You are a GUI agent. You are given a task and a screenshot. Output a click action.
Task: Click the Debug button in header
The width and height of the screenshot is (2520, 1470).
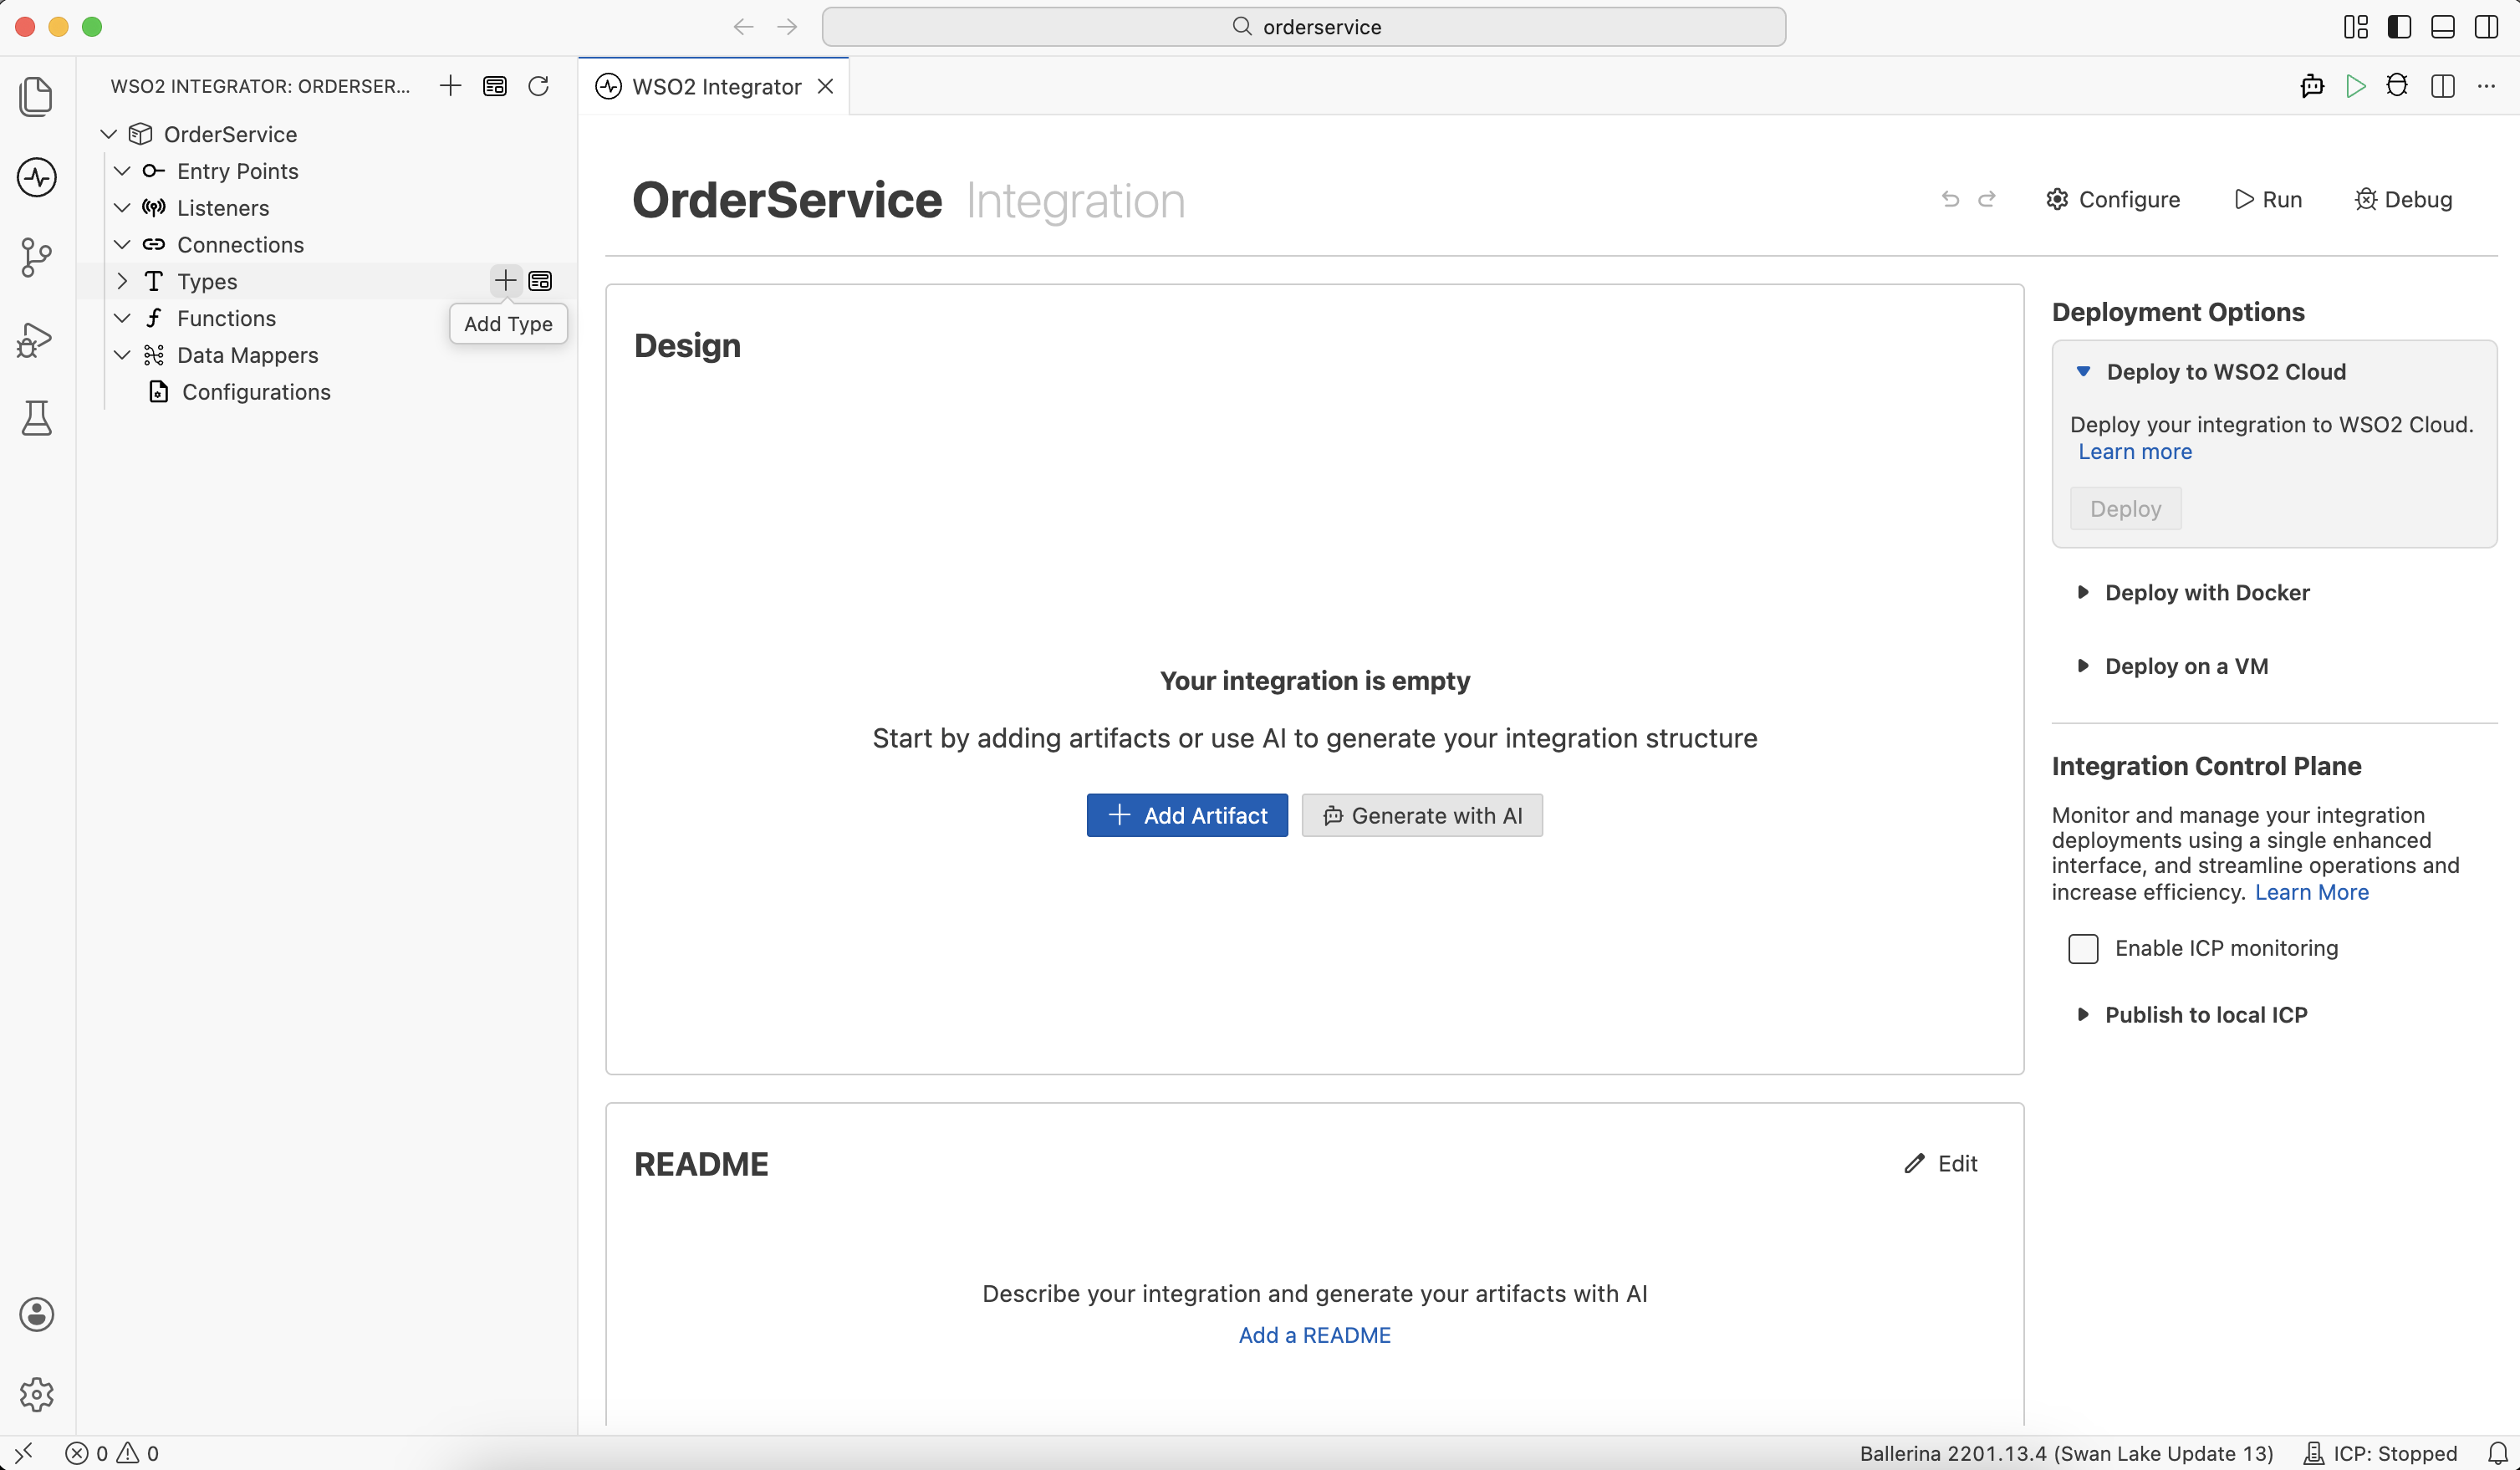point(2403,199)
